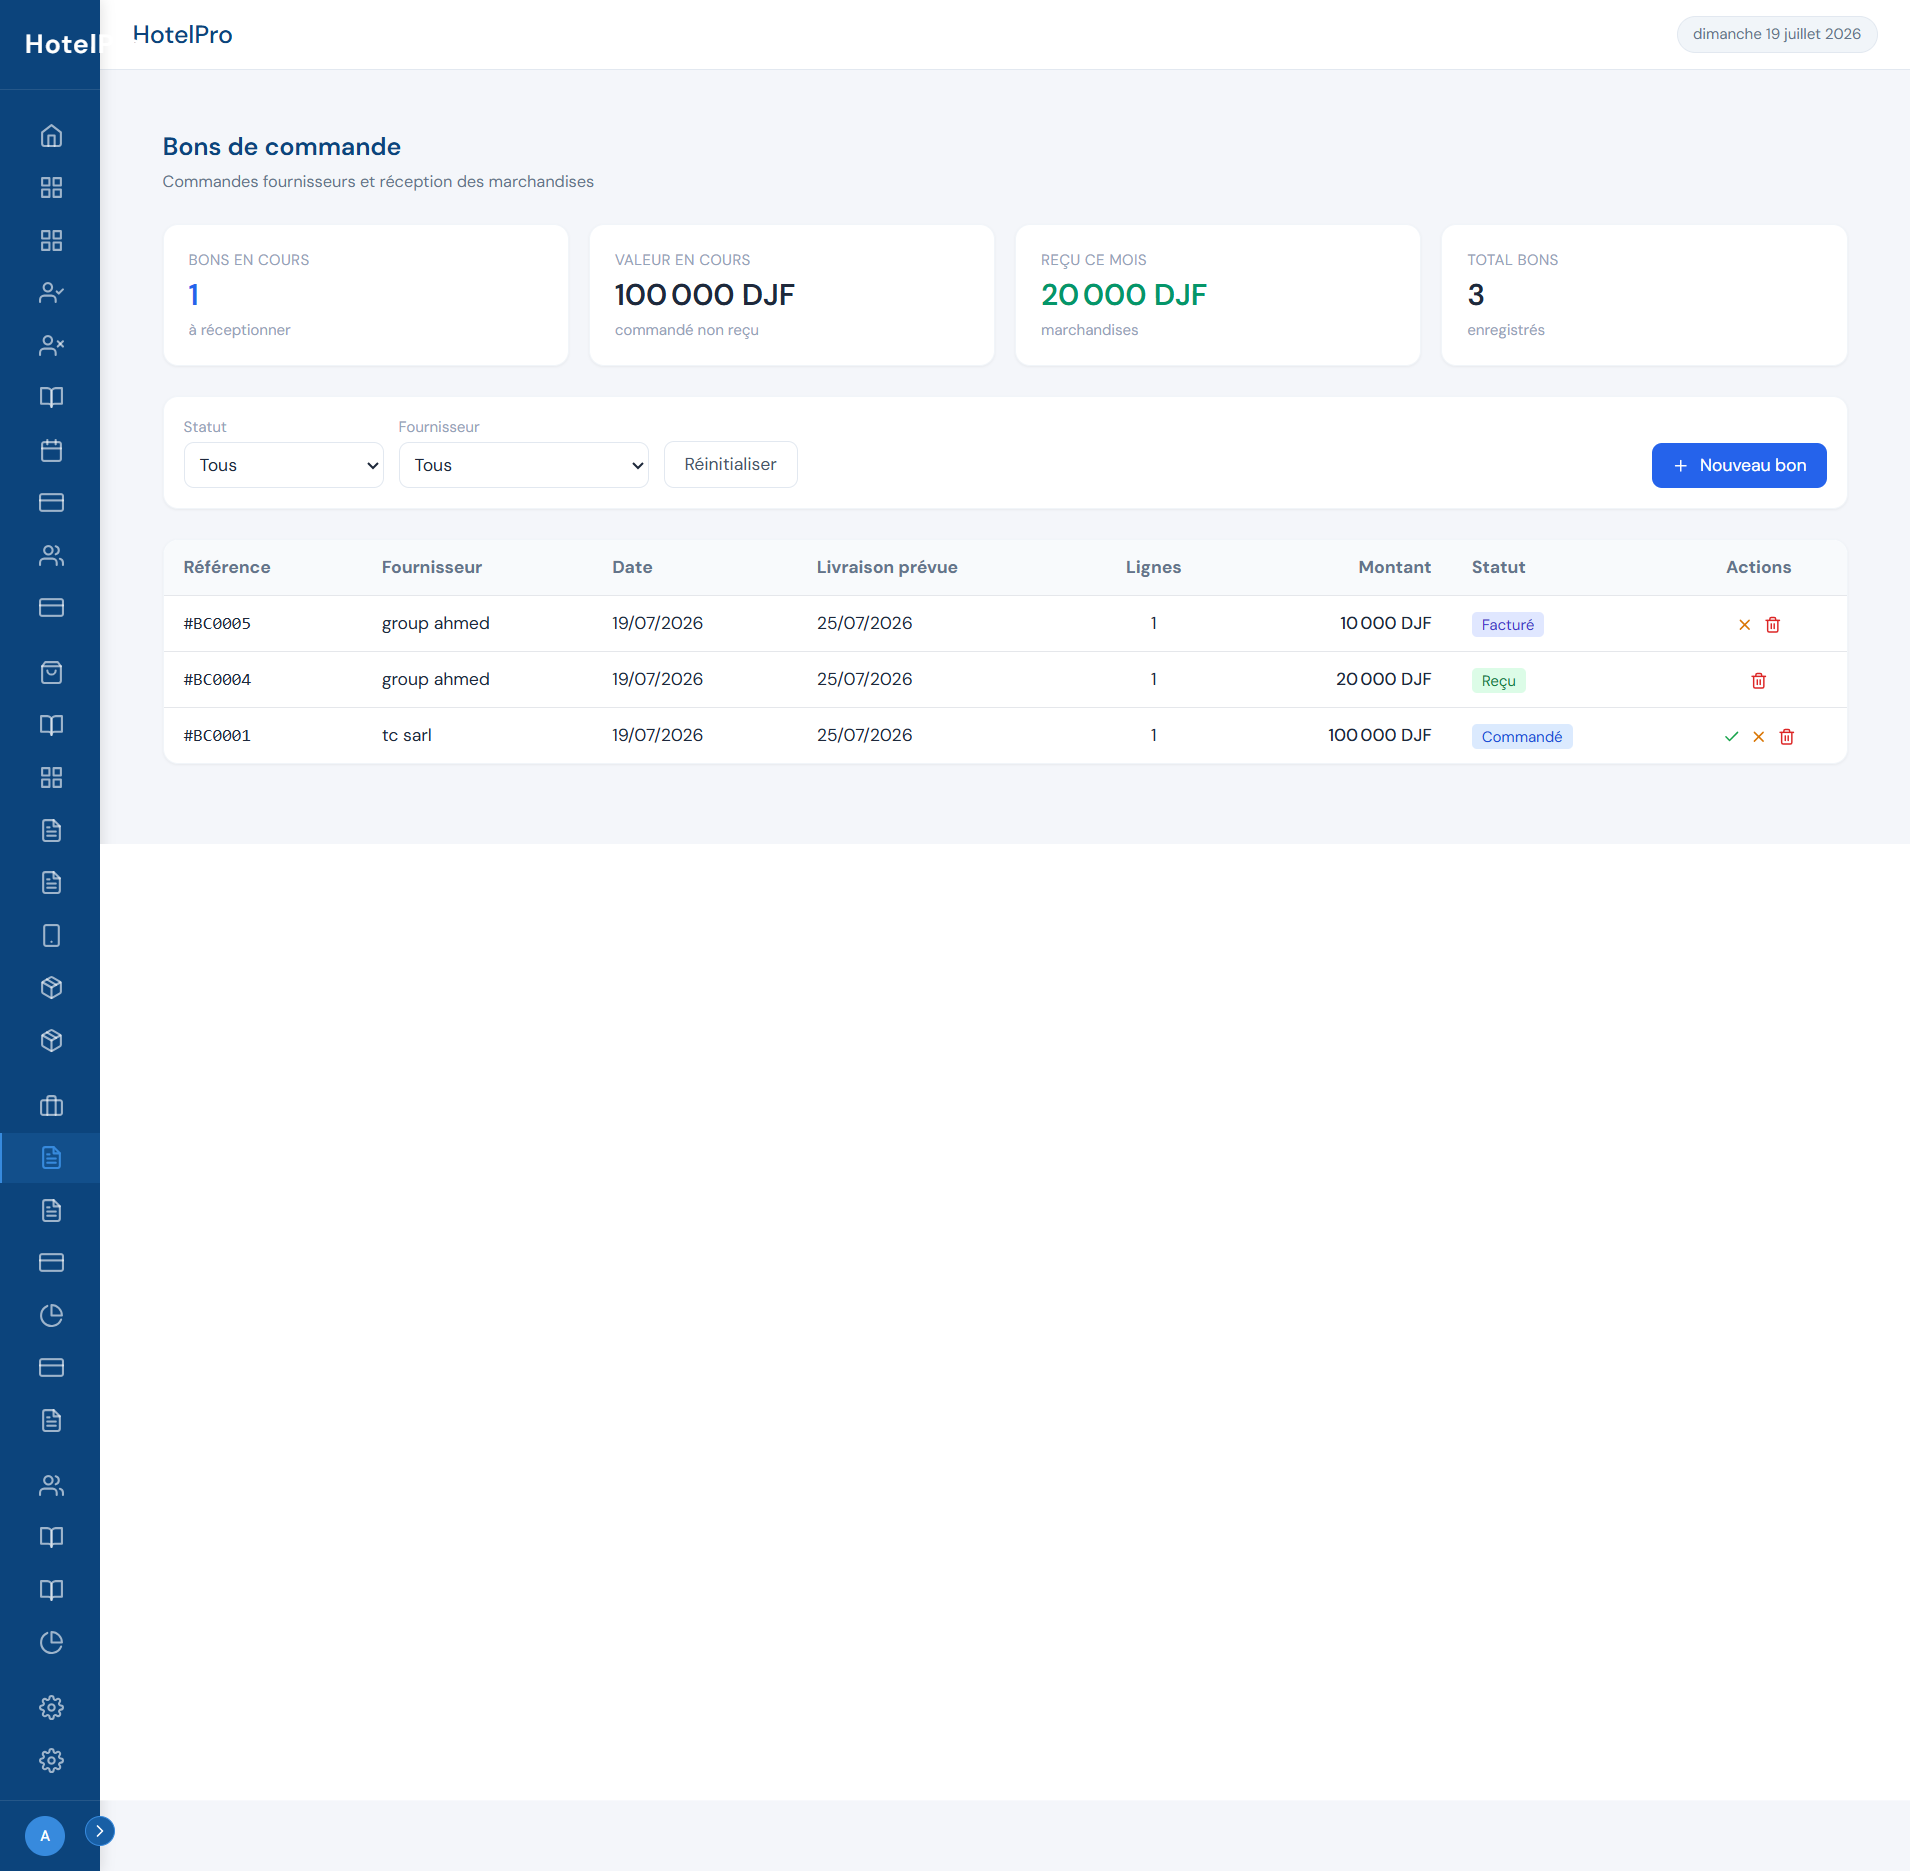Open the user-with-checkmark icon in sidebar
The width and height of the screenshot is (1910, 1871).
(51, 293)
